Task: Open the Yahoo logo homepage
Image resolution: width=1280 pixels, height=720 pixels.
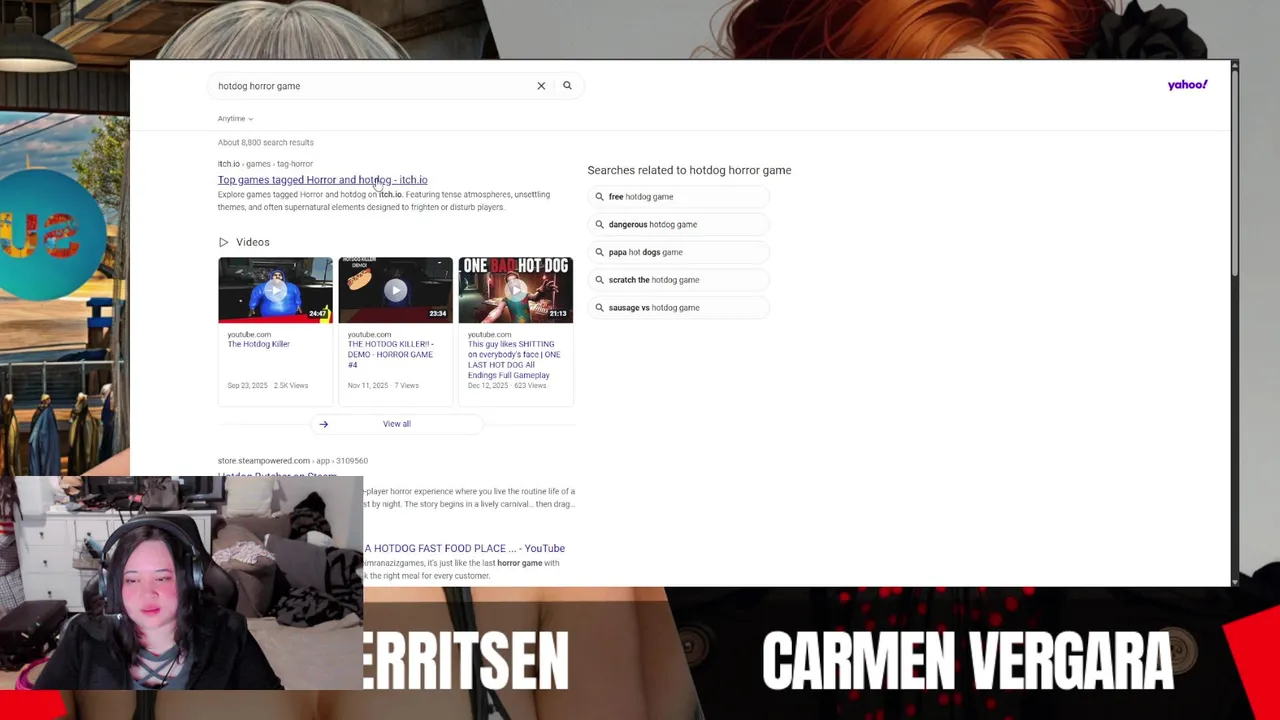Action: coord(1187,85)
